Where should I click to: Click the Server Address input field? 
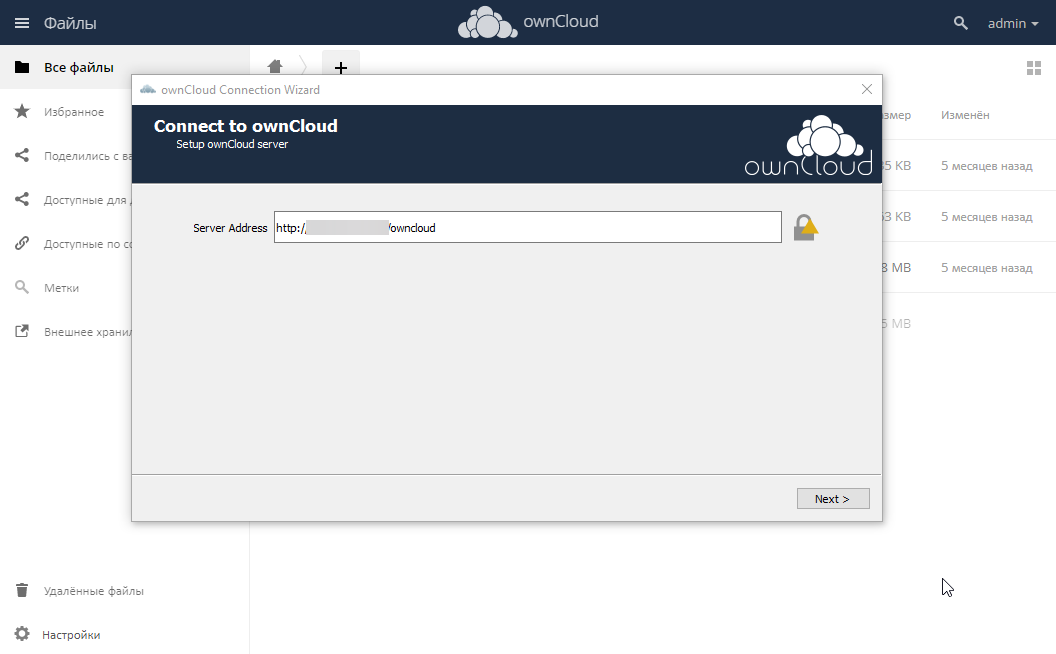527,228
